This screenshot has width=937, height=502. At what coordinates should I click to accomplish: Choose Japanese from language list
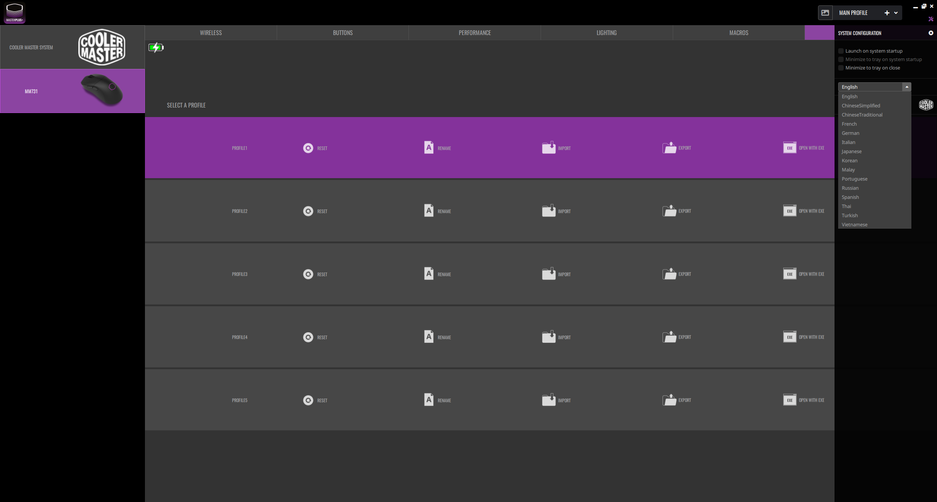tap(874, 151)
